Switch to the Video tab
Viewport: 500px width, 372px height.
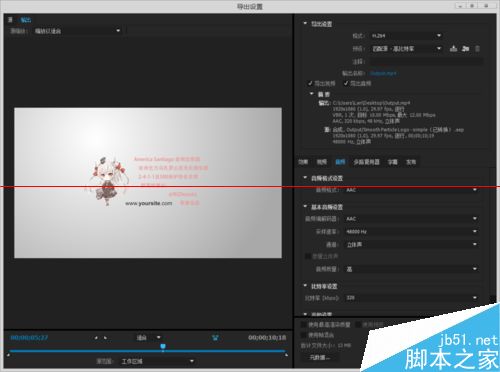(x=322, y=162)
